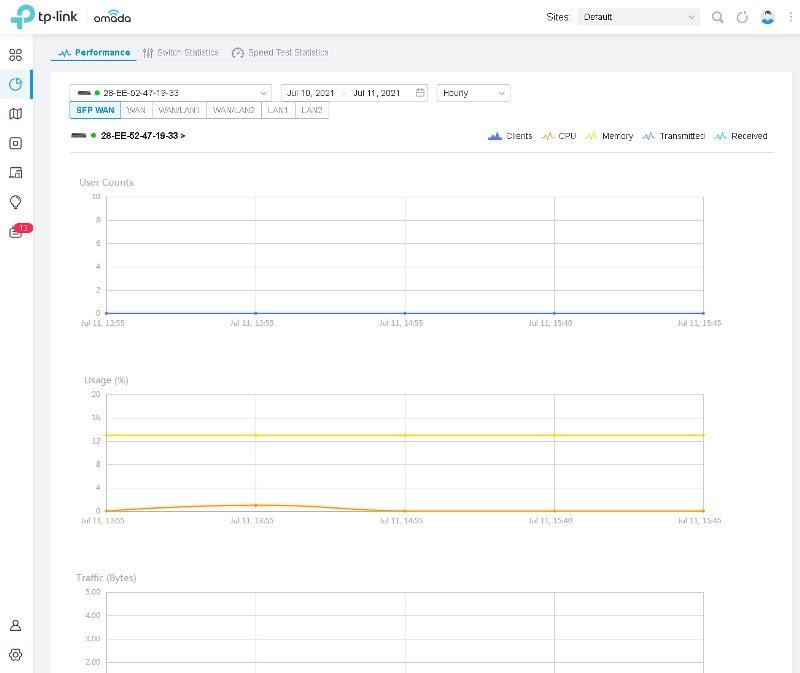
Task: Open the Devices sidebar icon
Action: 16,143
